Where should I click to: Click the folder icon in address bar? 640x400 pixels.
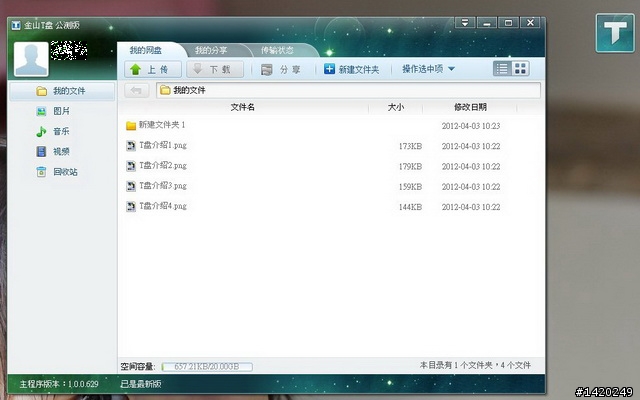[x=165, y=90]
